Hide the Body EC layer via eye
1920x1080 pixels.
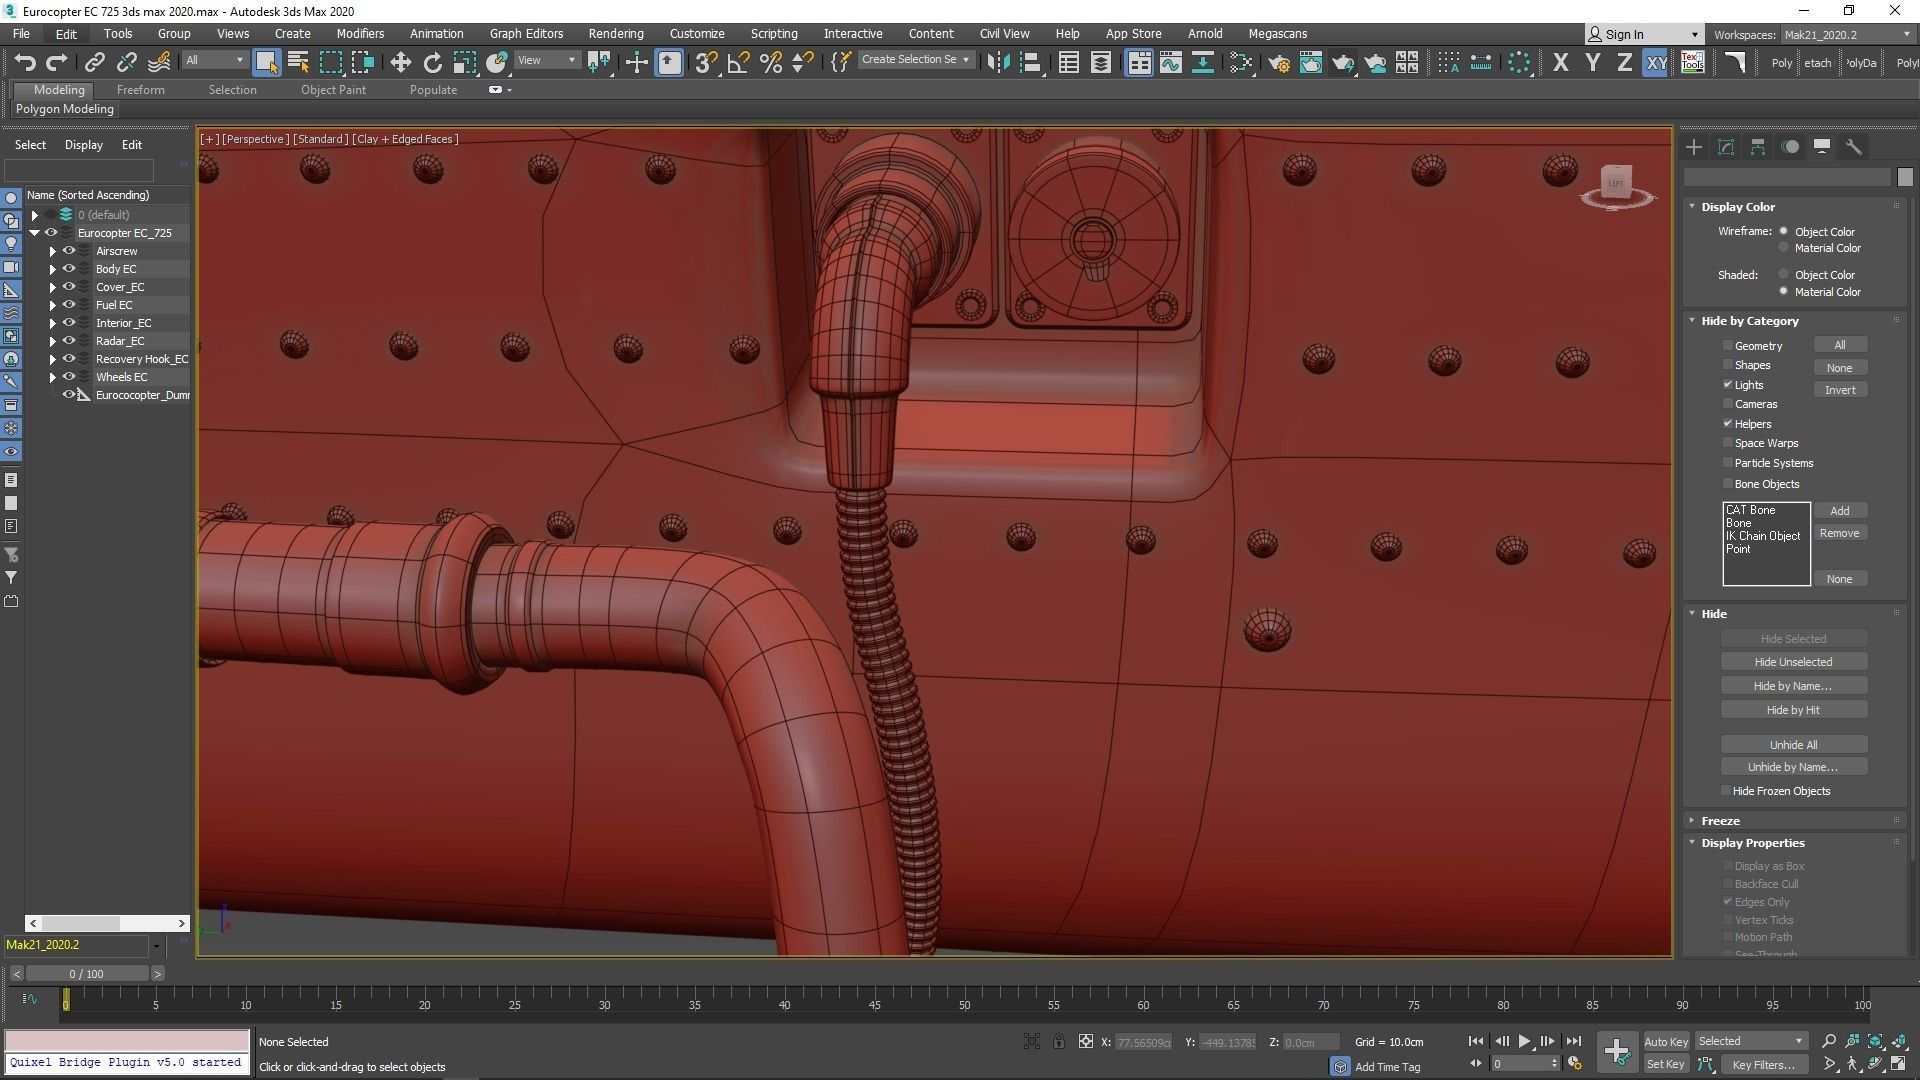click(x=69, y=269)
